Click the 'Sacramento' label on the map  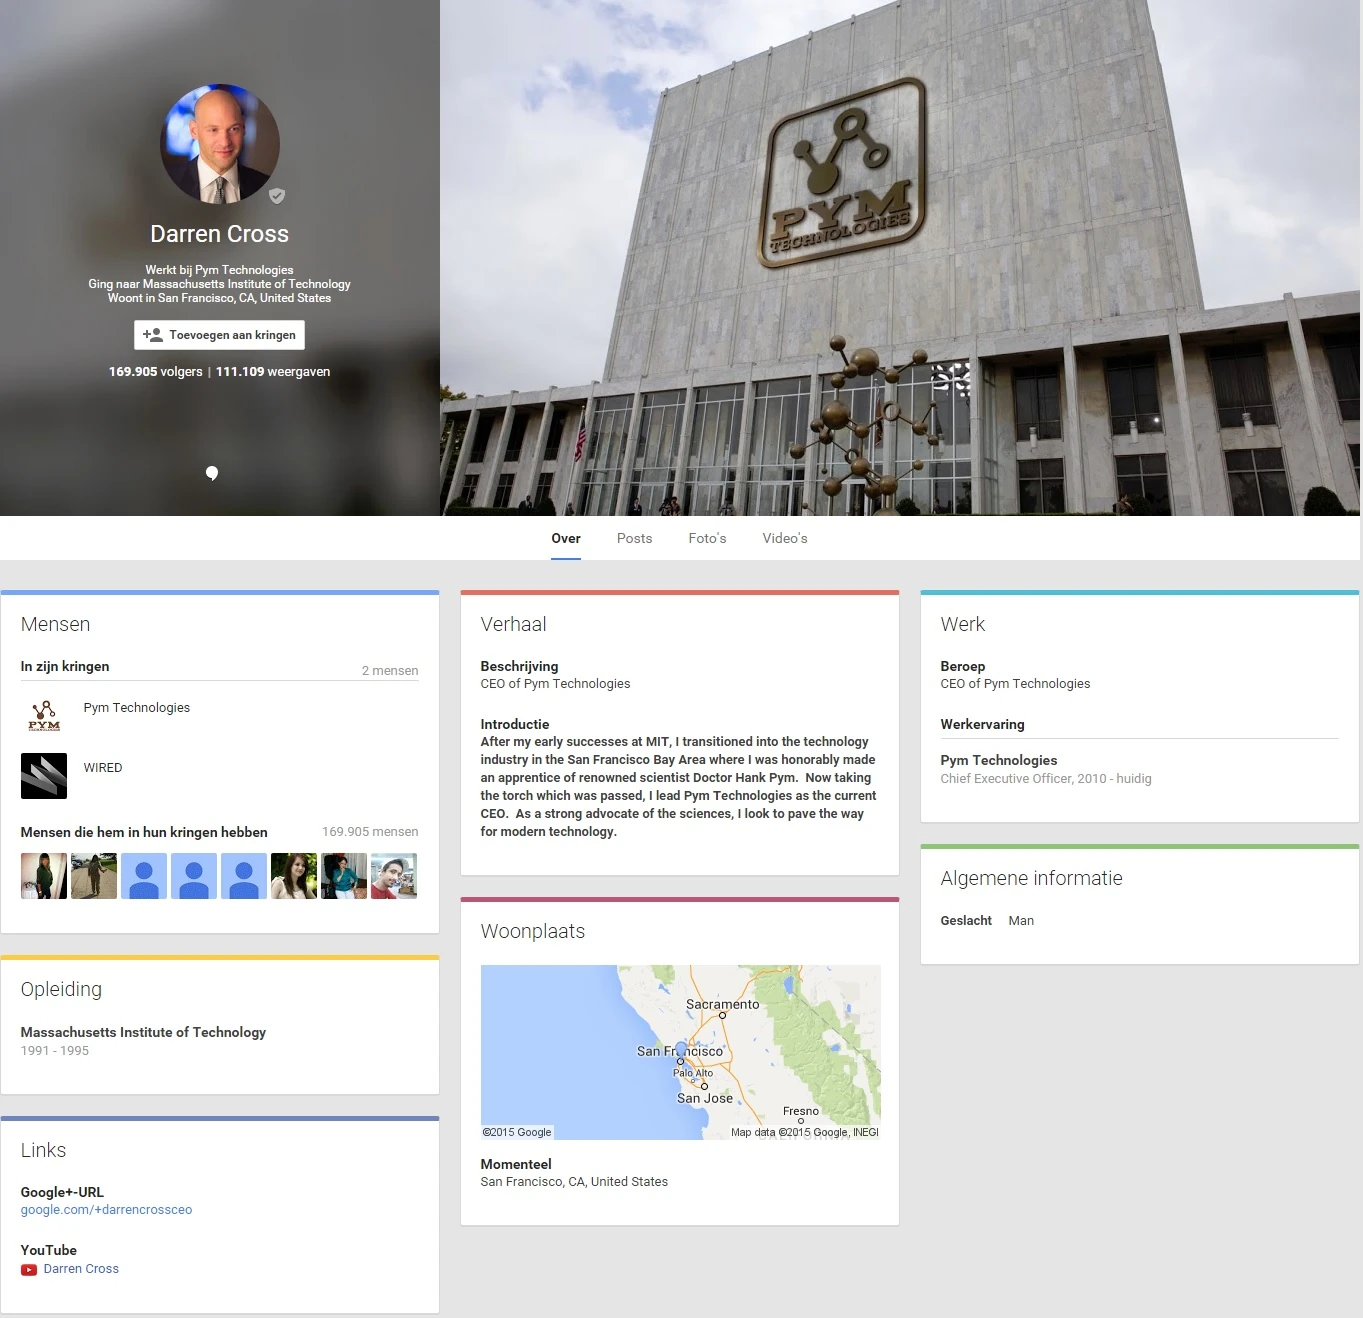[x=723, y=1004]
